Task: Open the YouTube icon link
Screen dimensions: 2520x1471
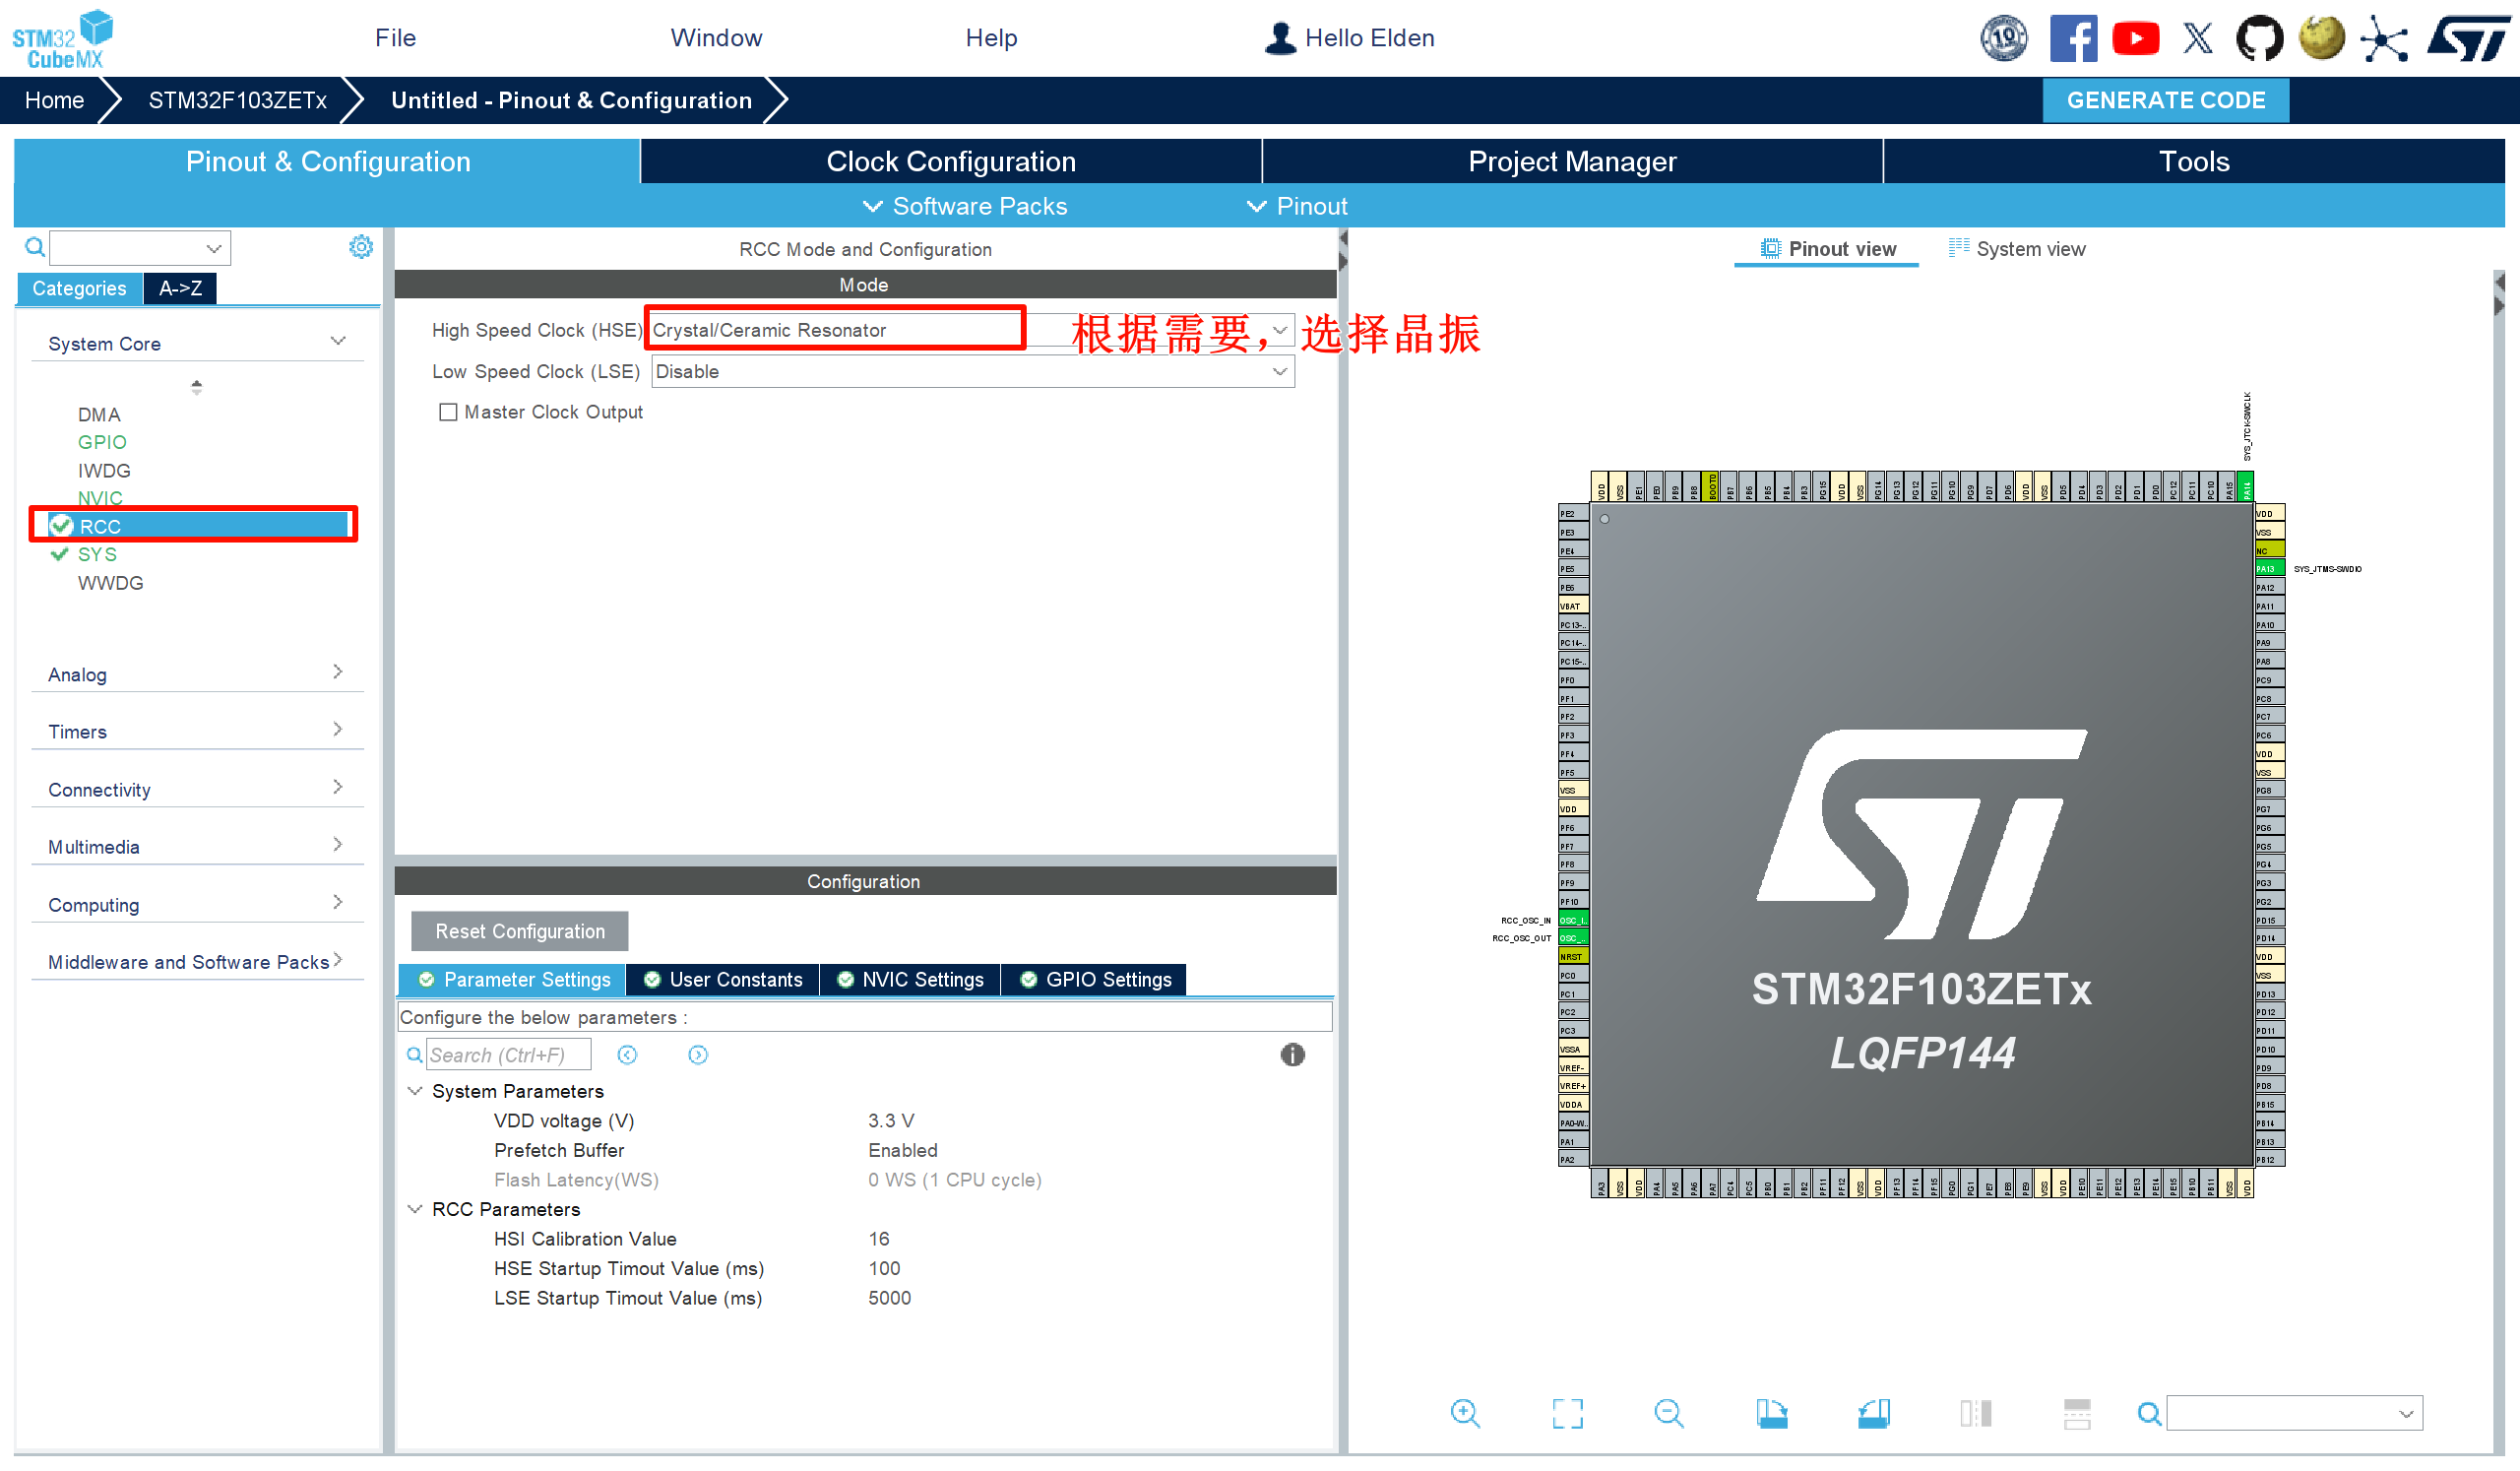Action: tap(2135, 39)
